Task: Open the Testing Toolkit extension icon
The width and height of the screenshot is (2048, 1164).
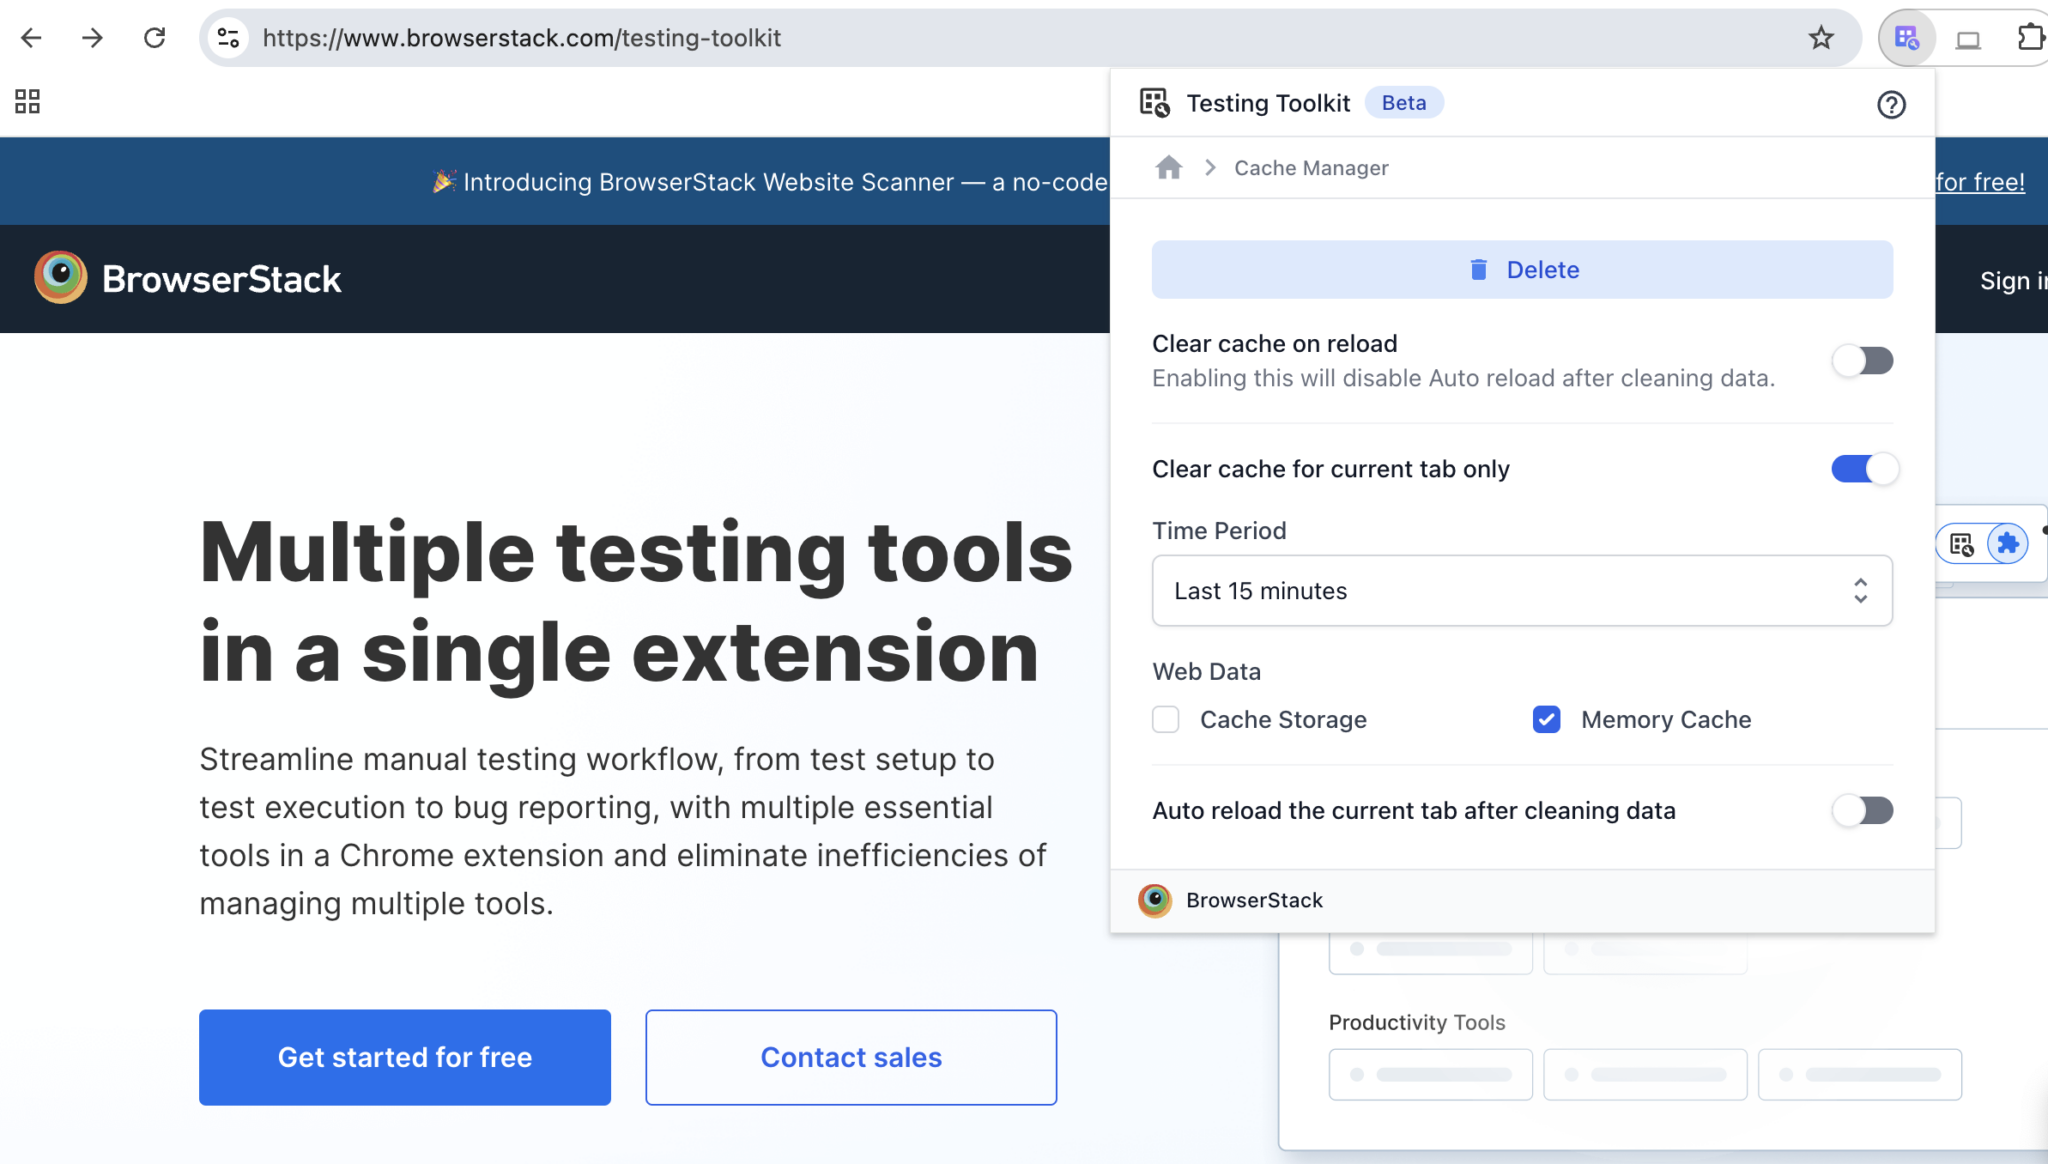Action: (1905, 37)
